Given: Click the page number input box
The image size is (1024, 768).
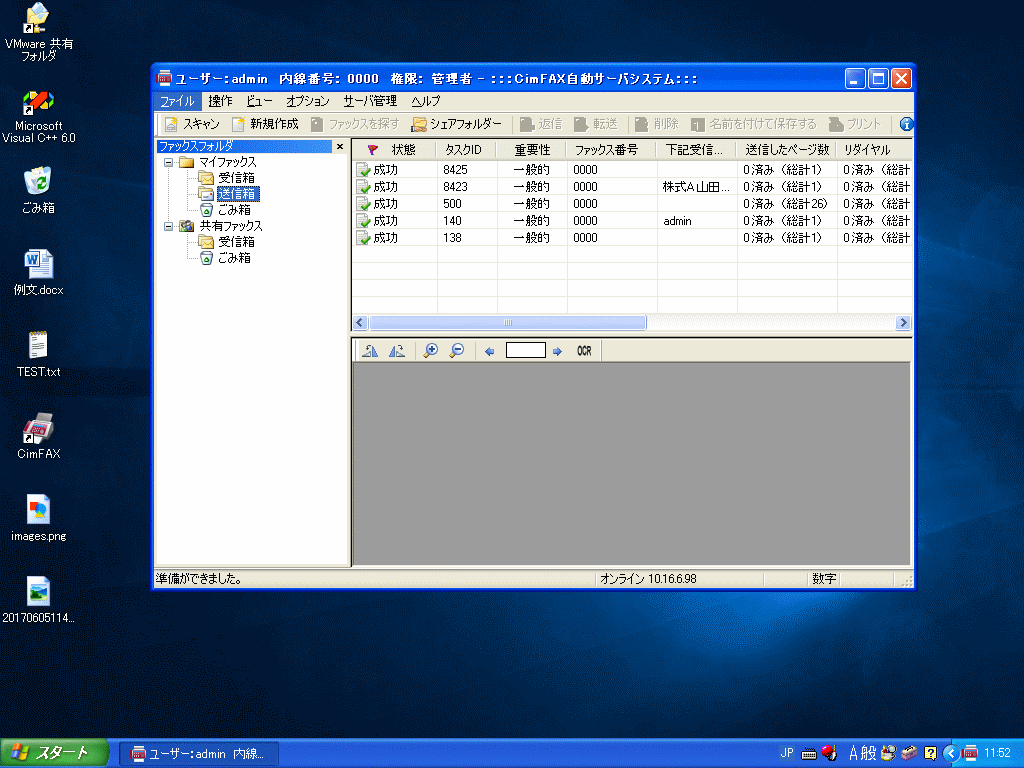Looking at the screenshot, I should tap(526, 351).
